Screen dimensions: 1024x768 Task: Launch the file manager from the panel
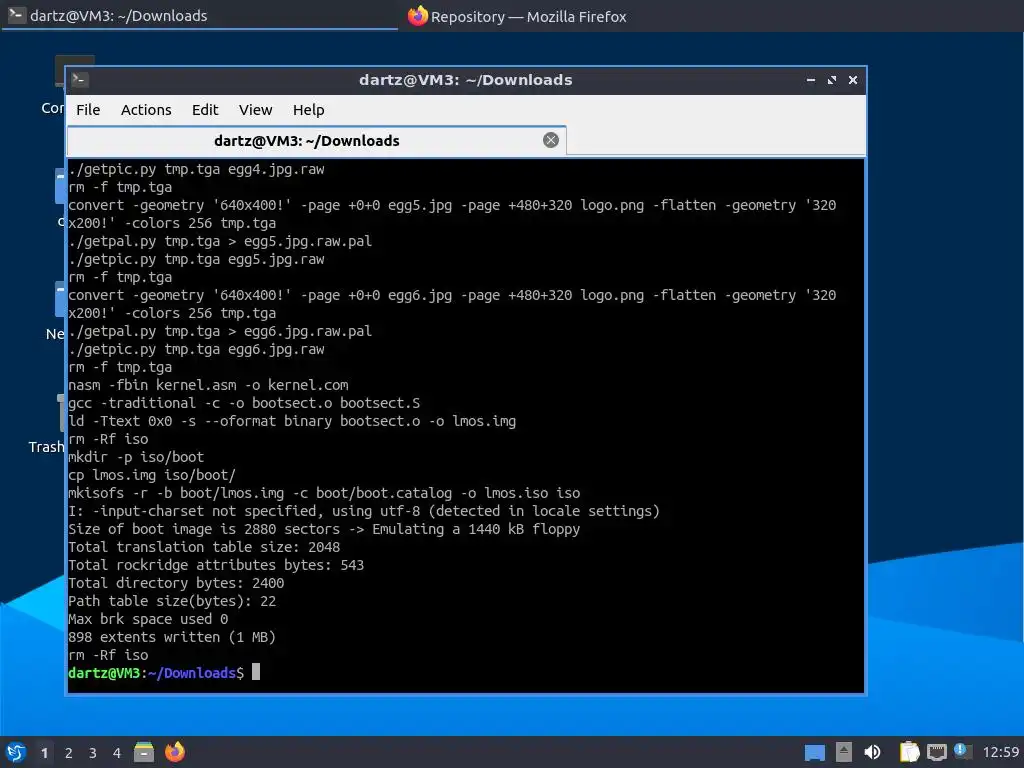(144, 752)
